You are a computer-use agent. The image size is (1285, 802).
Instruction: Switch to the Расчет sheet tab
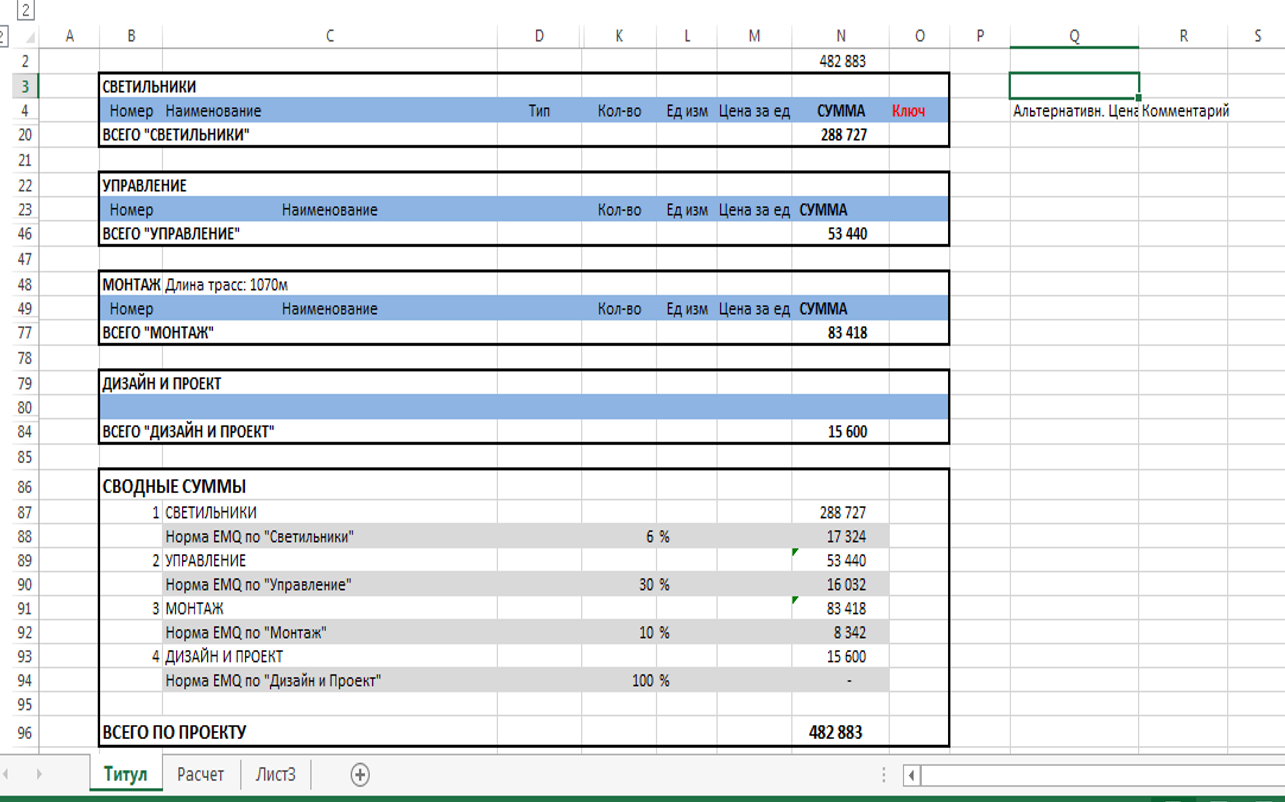point(200,774)
